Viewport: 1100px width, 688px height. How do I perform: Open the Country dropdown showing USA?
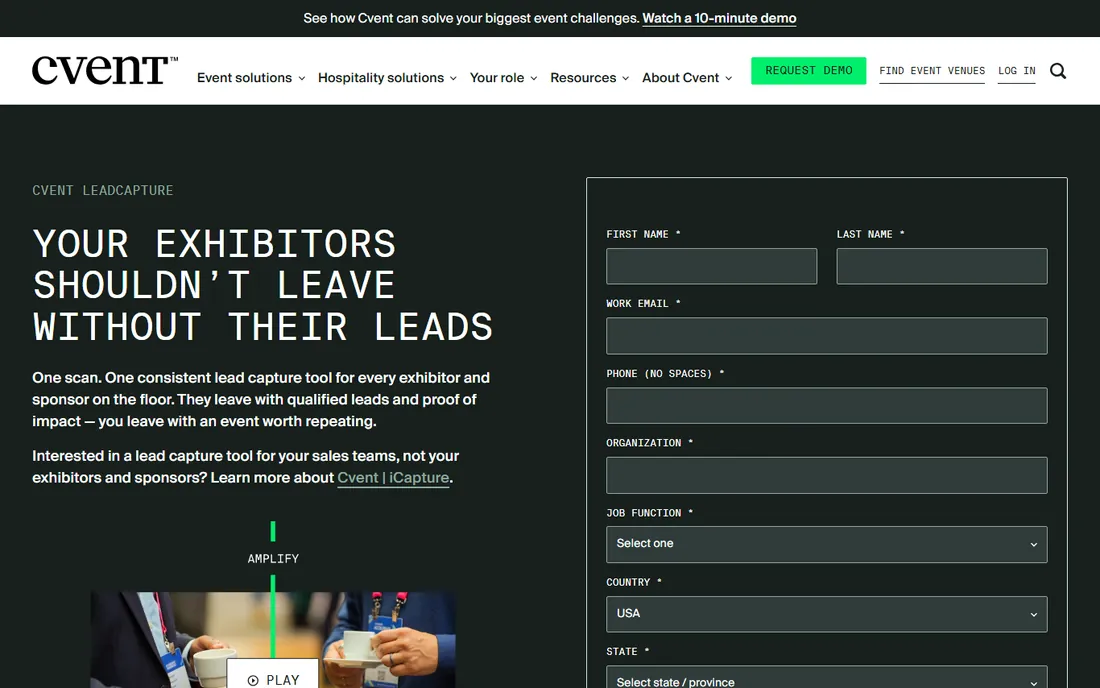coord(826,614)
